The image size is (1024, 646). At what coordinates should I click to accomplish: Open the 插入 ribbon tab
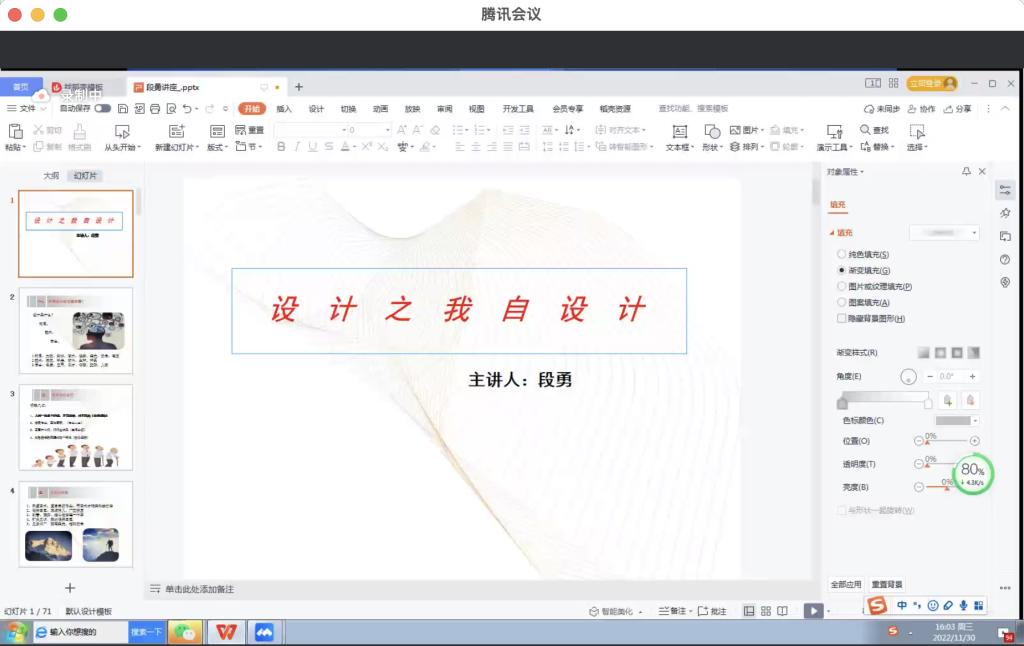pos(284,109)
